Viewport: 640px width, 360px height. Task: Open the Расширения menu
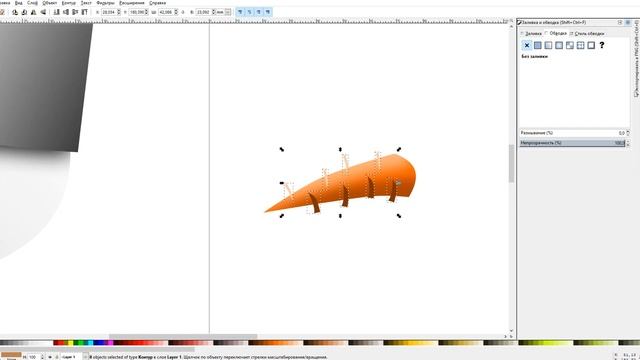tap(132, 3)
